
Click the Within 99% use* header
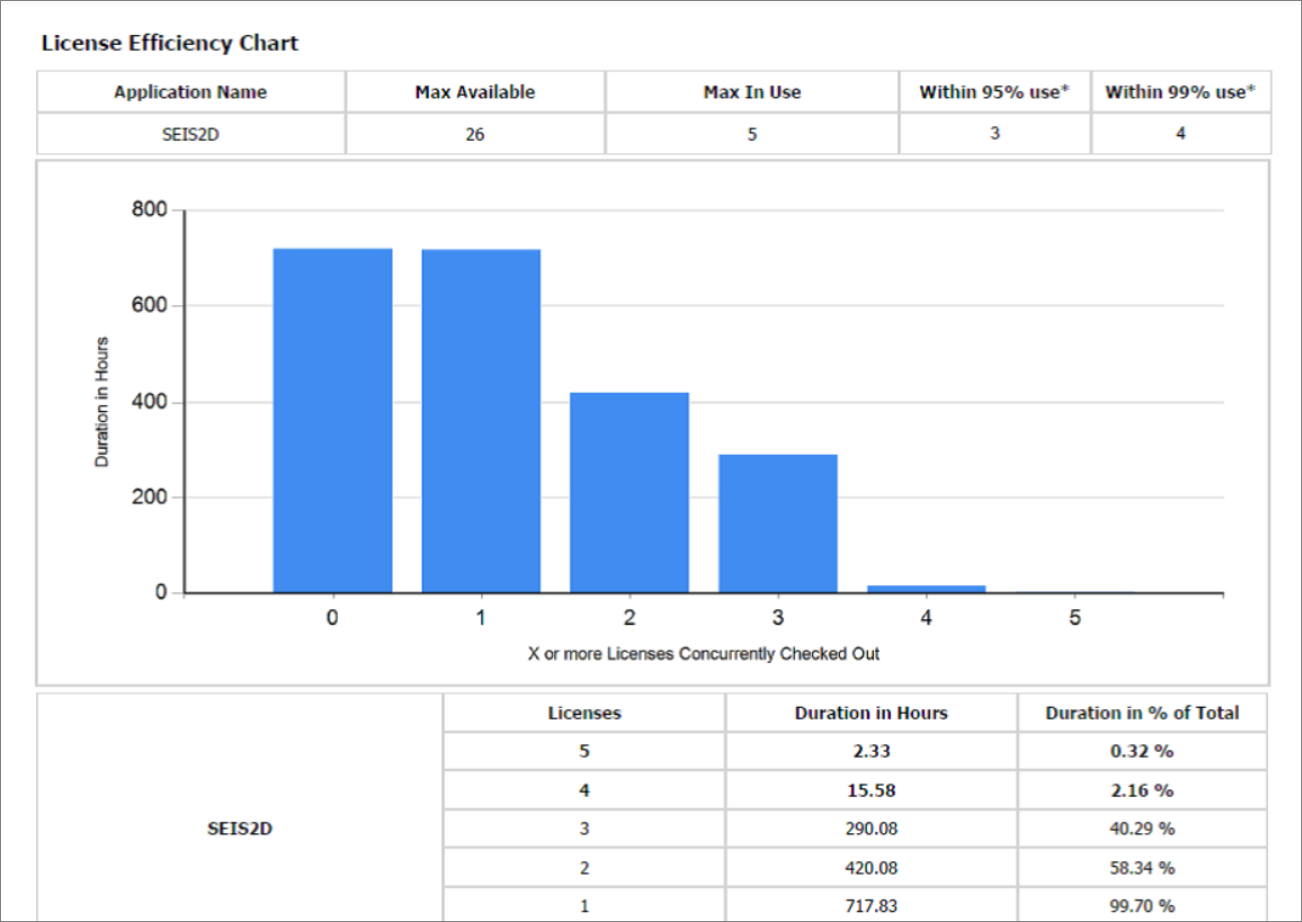coord(1180,92)
